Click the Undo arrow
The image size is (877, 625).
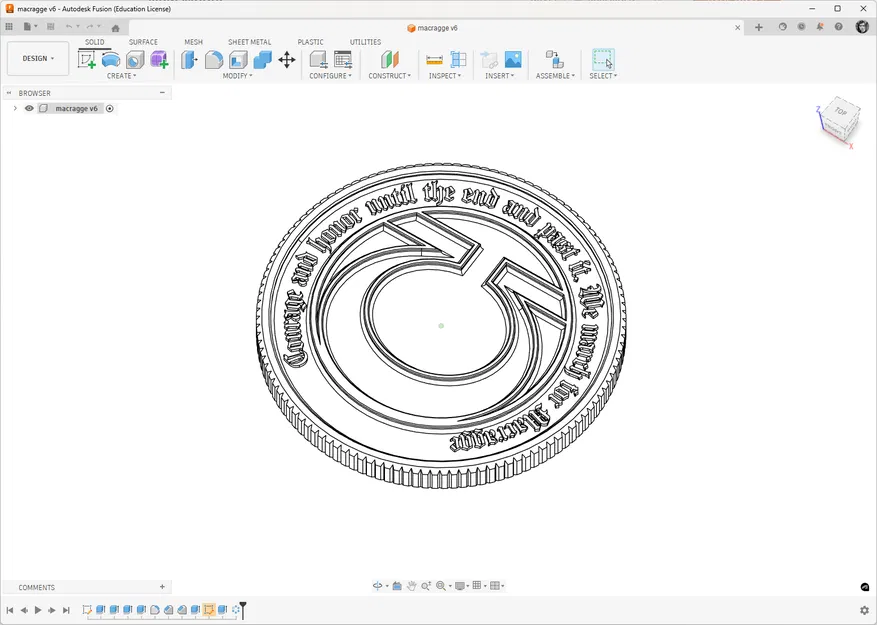69,27
